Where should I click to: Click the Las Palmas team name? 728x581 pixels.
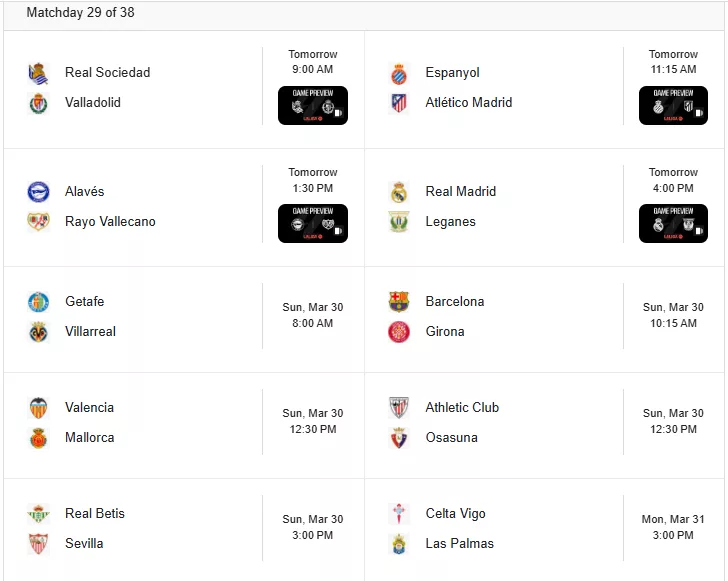(459, 543)
